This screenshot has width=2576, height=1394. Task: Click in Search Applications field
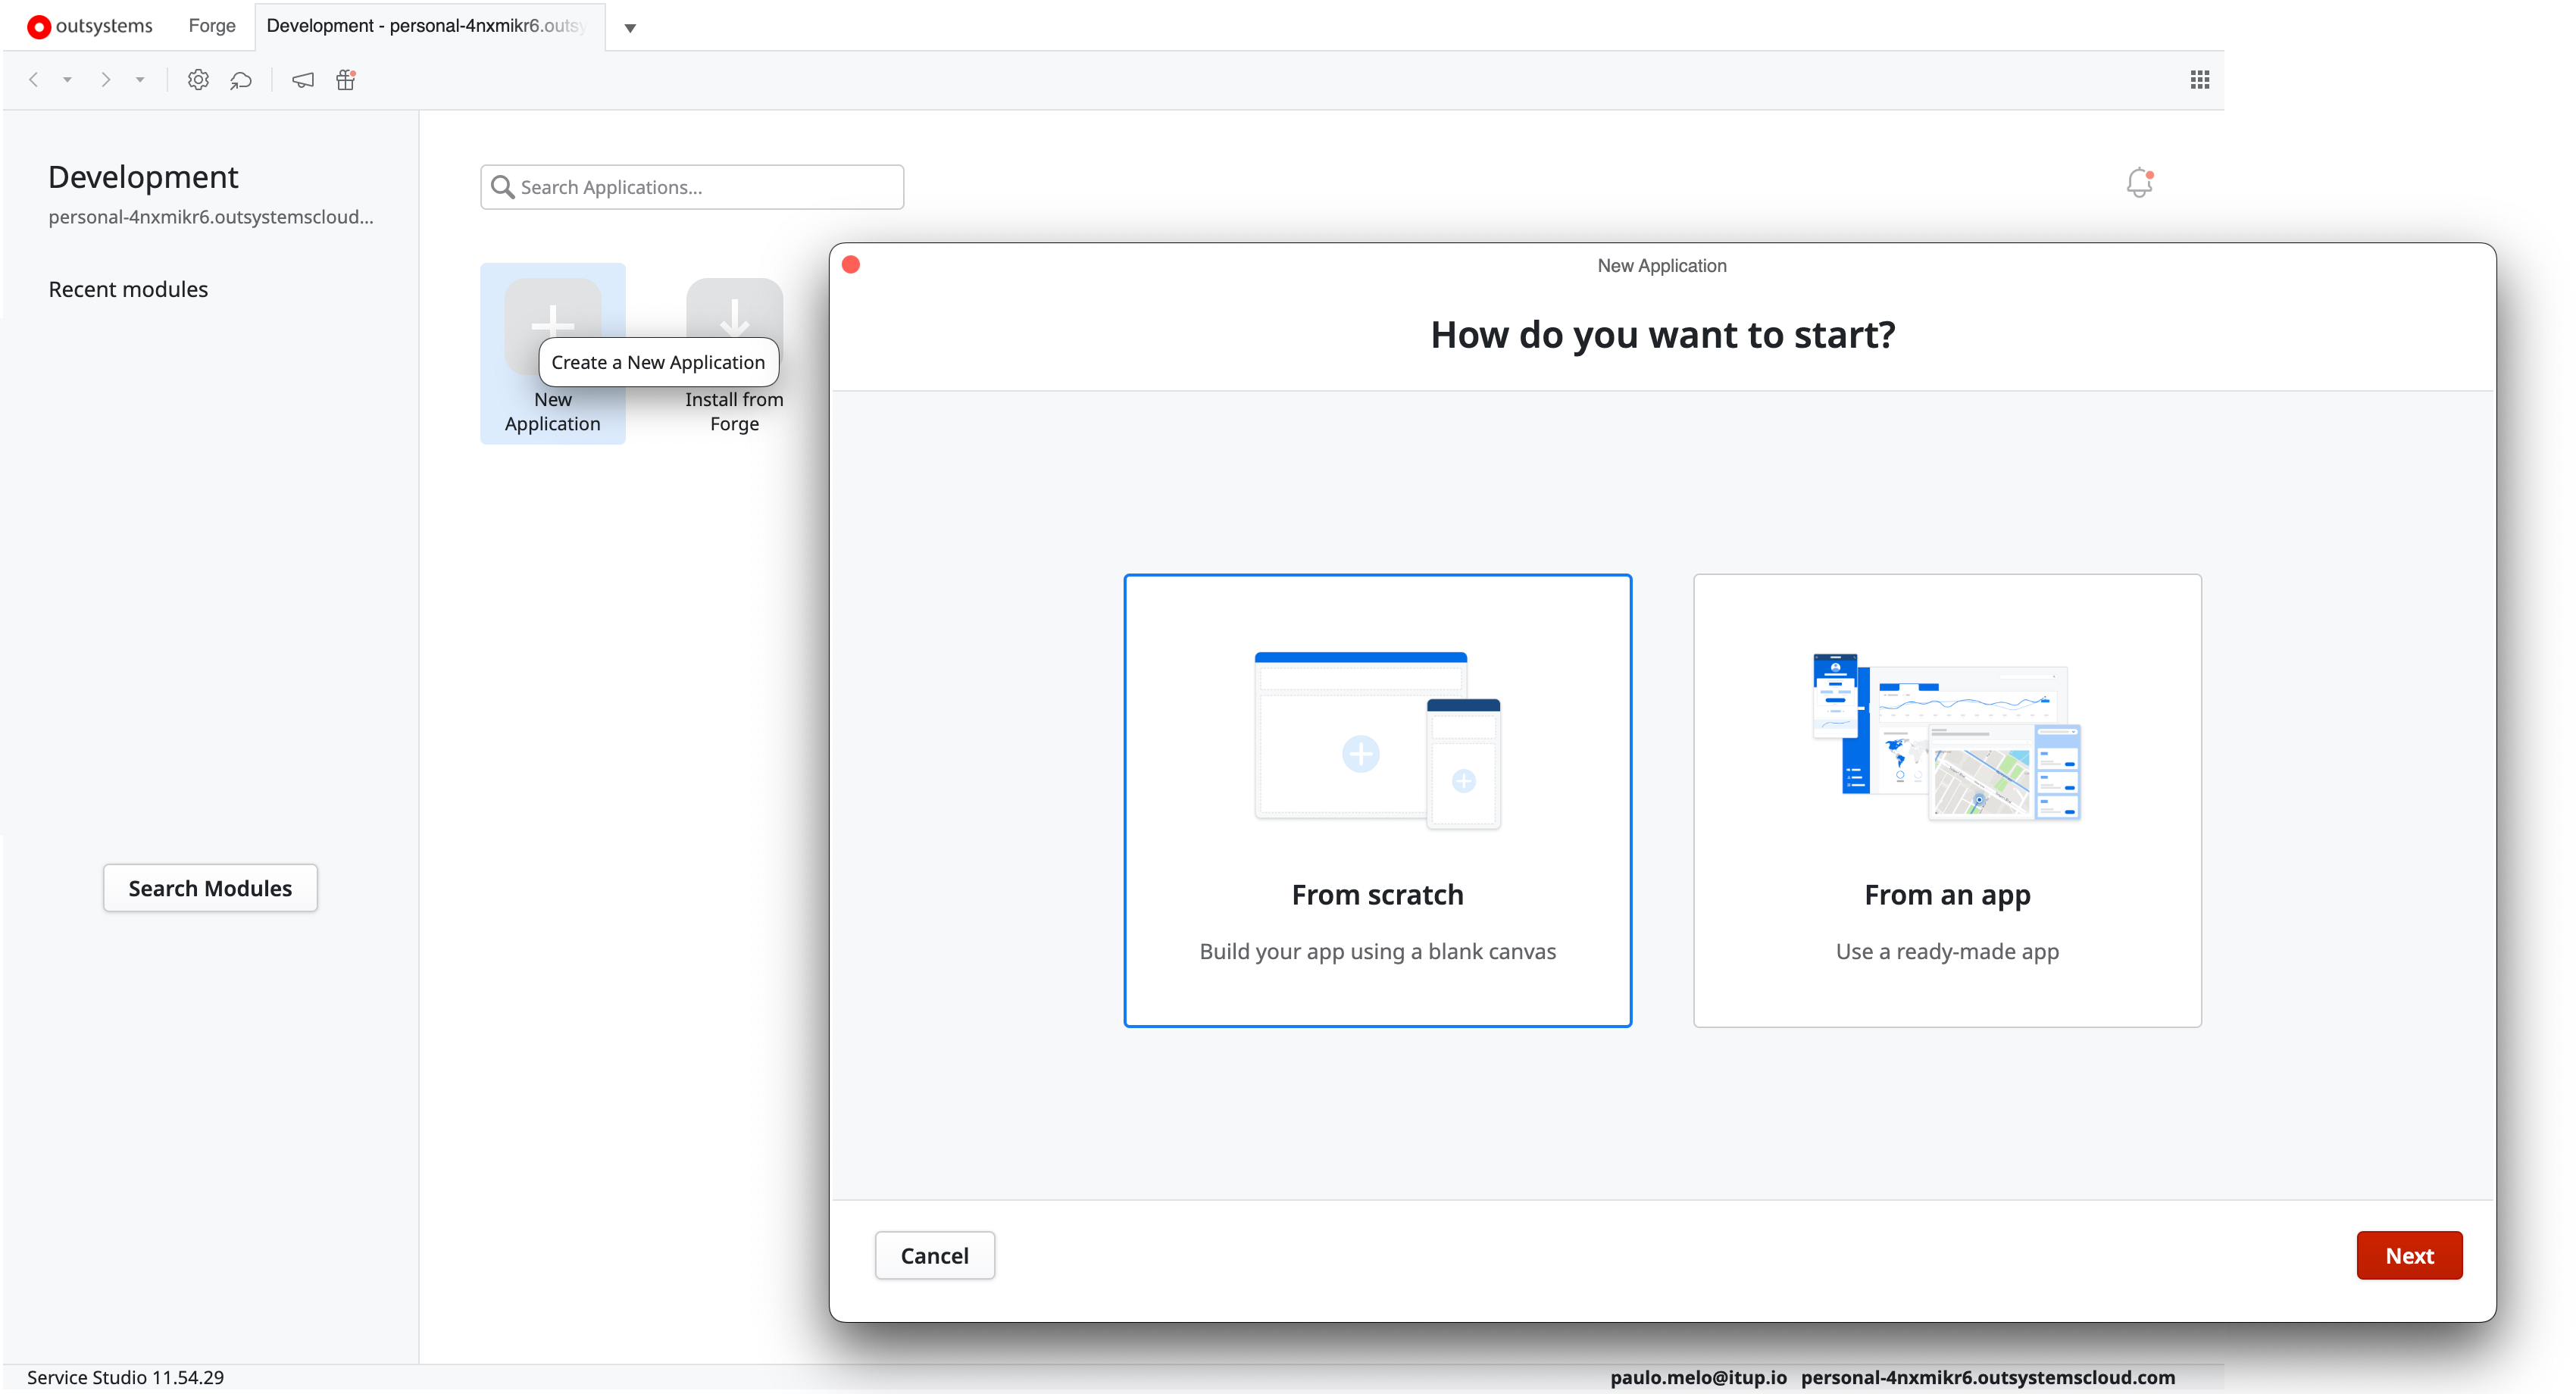(x=692, y=187)
